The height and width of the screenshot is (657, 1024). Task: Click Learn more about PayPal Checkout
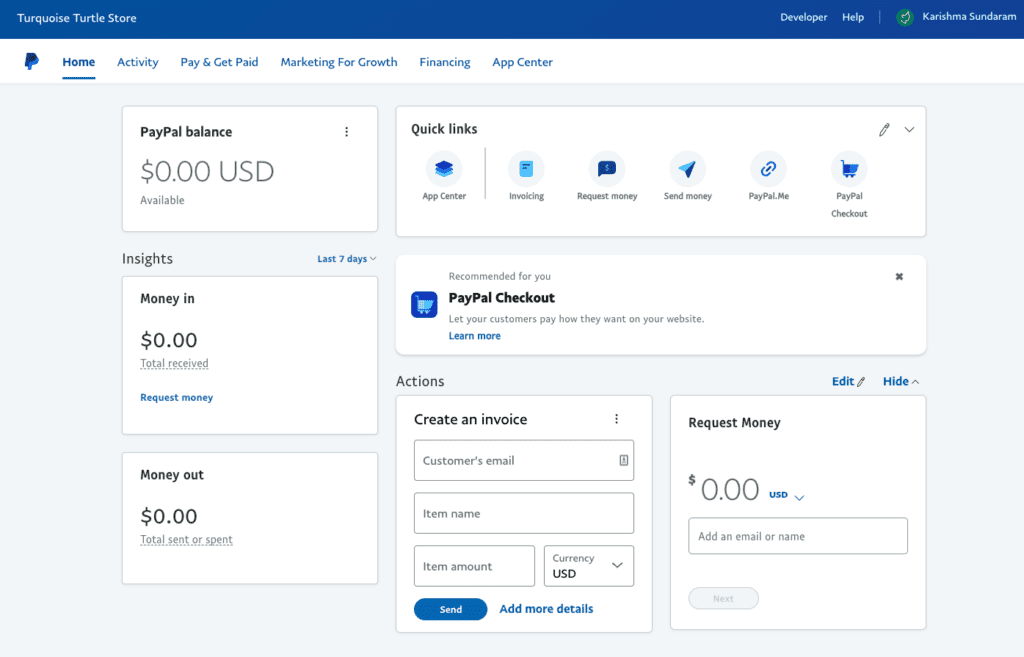[475, 336]
